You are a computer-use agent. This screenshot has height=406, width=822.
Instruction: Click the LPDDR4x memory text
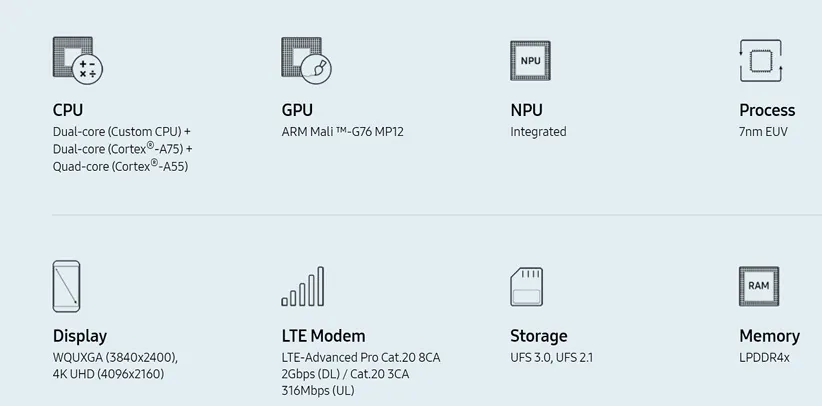765,357
